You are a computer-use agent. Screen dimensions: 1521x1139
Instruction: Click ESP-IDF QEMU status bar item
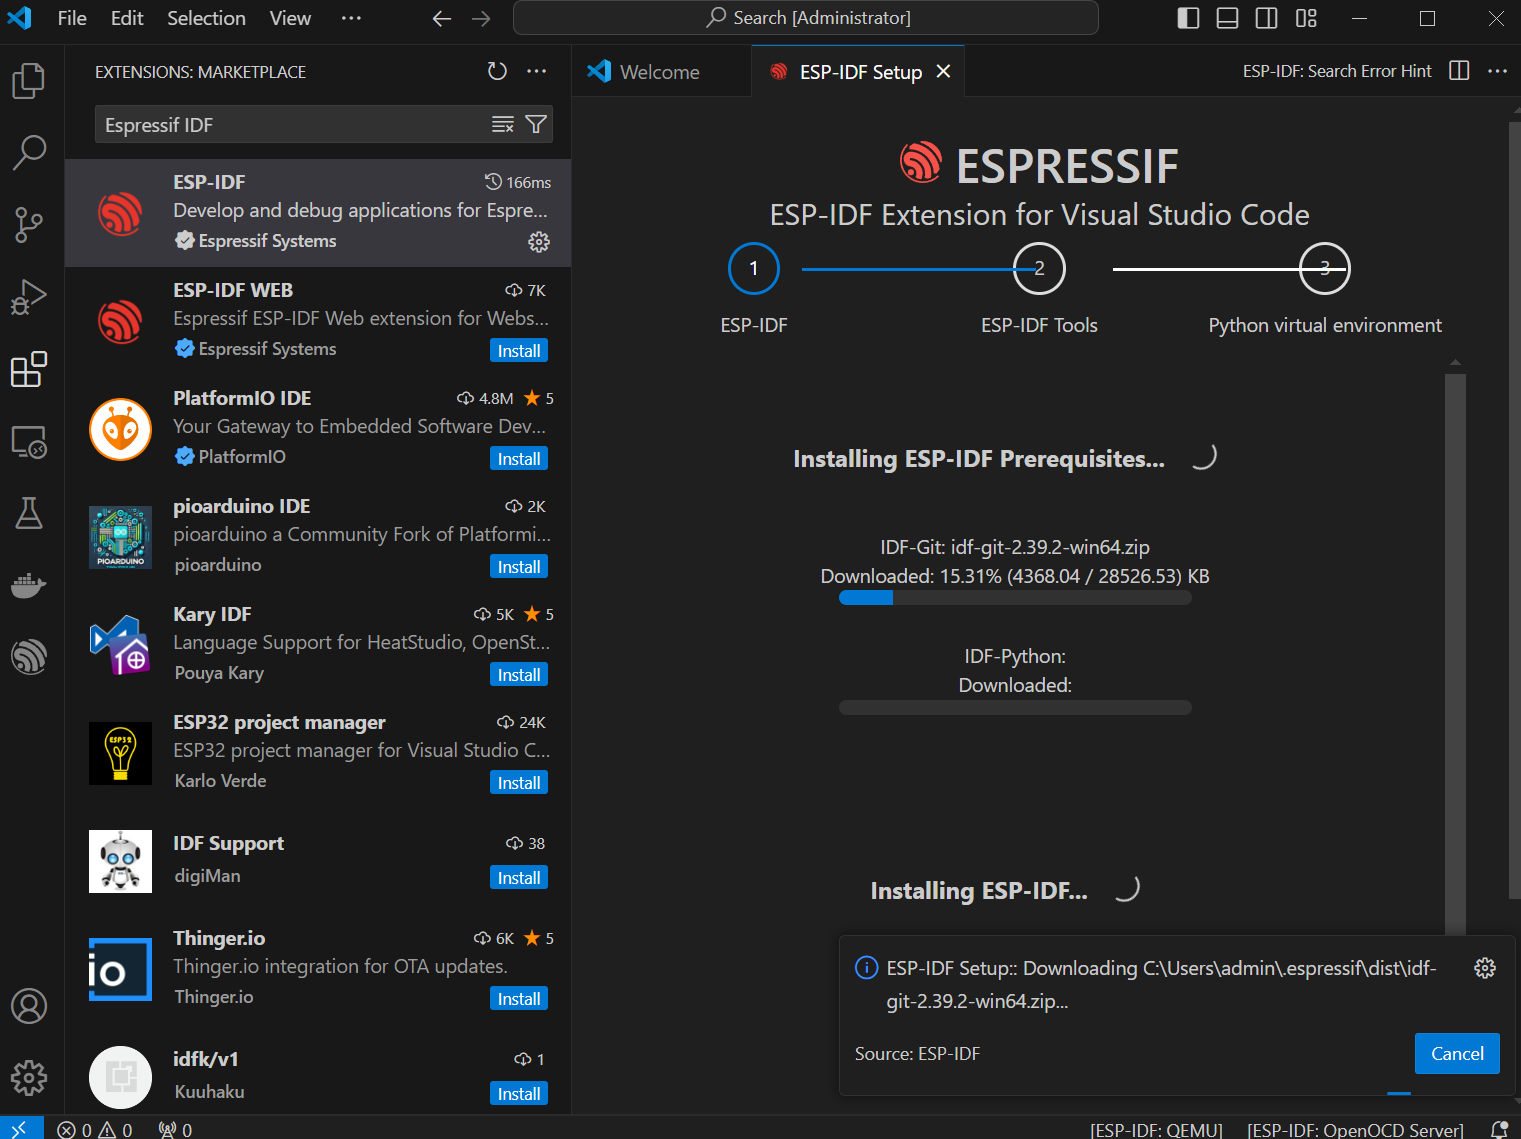click(1156, 1129)
